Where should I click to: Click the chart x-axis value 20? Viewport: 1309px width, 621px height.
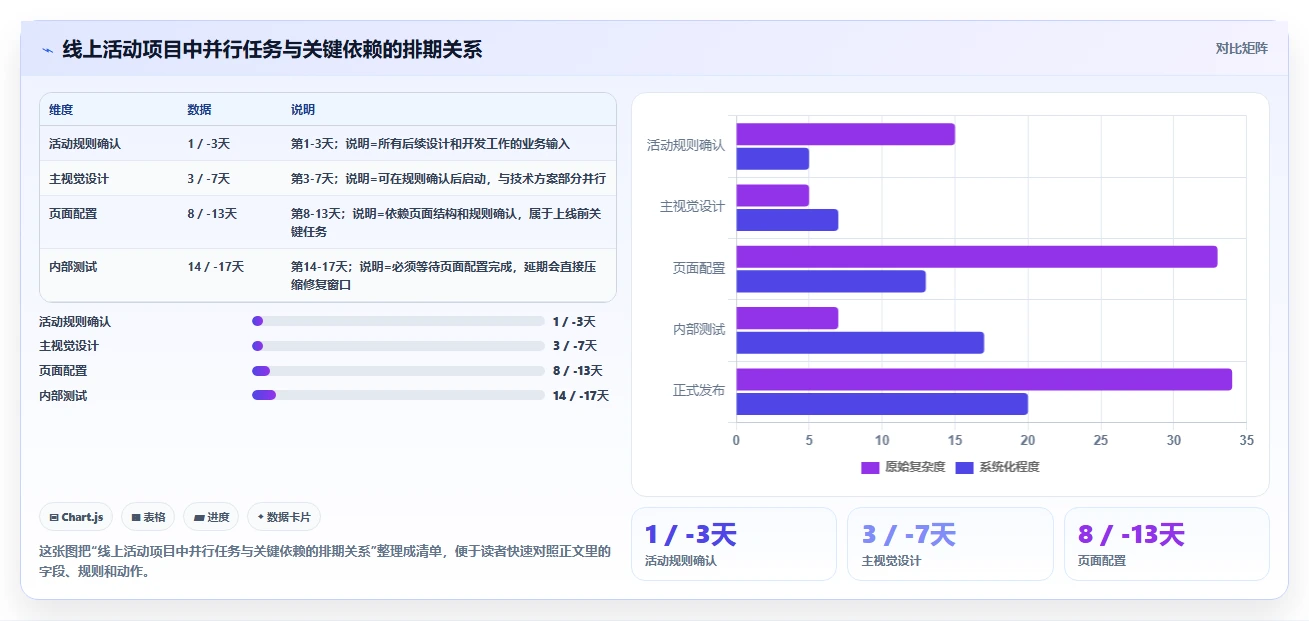click(1028, 440)
